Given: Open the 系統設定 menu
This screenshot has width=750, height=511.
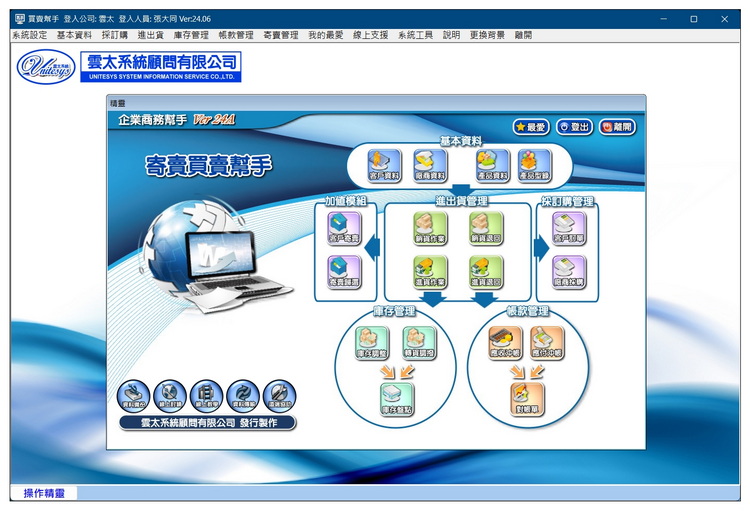Looking at the screenshot, I should [x=30, y=35].
